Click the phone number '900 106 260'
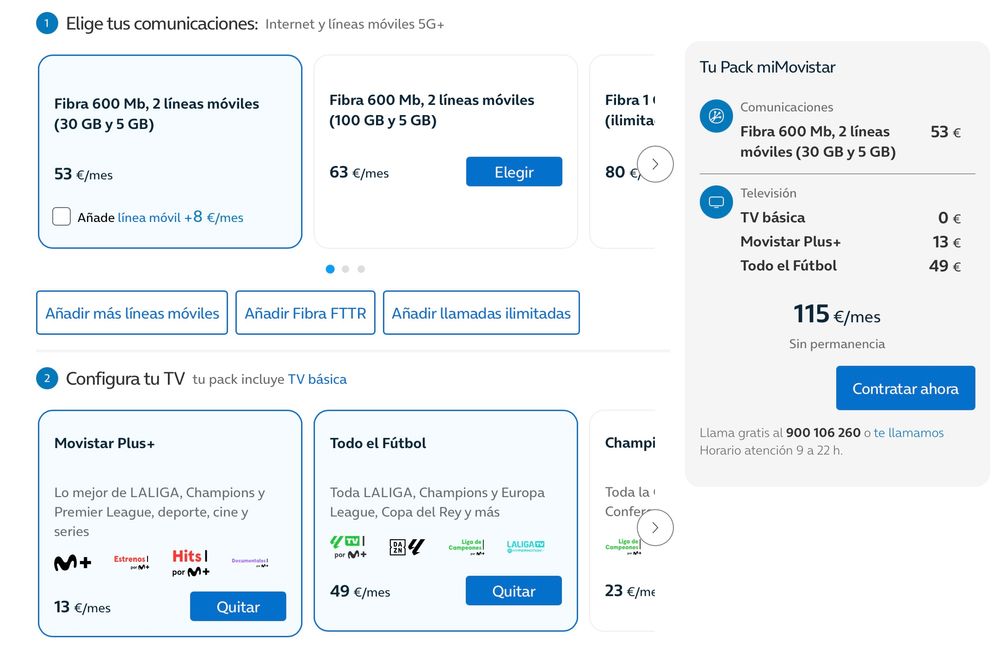 pos(823,433)
